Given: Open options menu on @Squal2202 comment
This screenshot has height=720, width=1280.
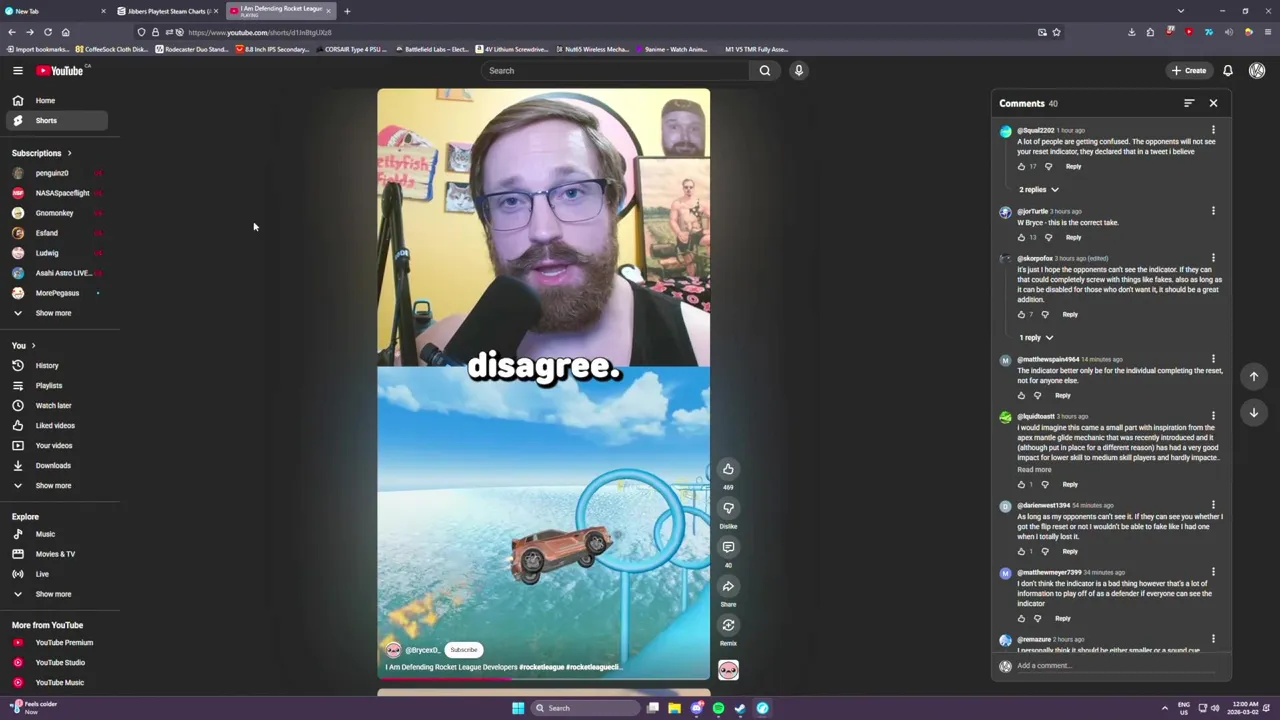Looking at the screenshot, I should tap(1213, 130).
